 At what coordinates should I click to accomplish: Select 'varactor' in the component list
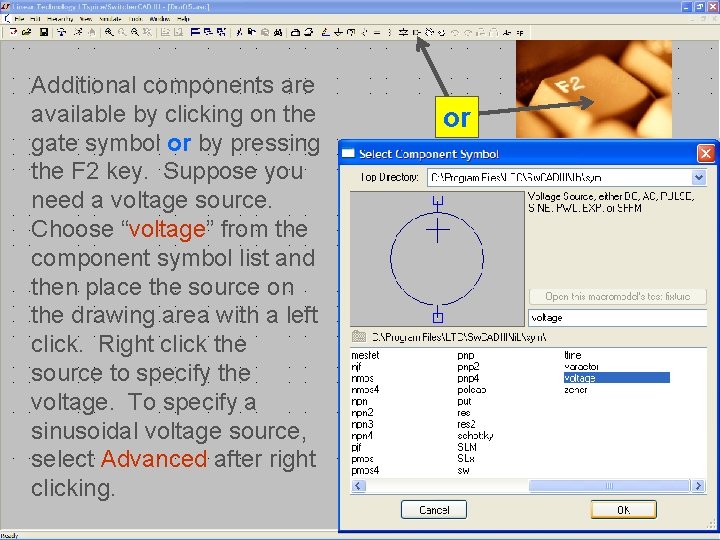coord(581,366)
